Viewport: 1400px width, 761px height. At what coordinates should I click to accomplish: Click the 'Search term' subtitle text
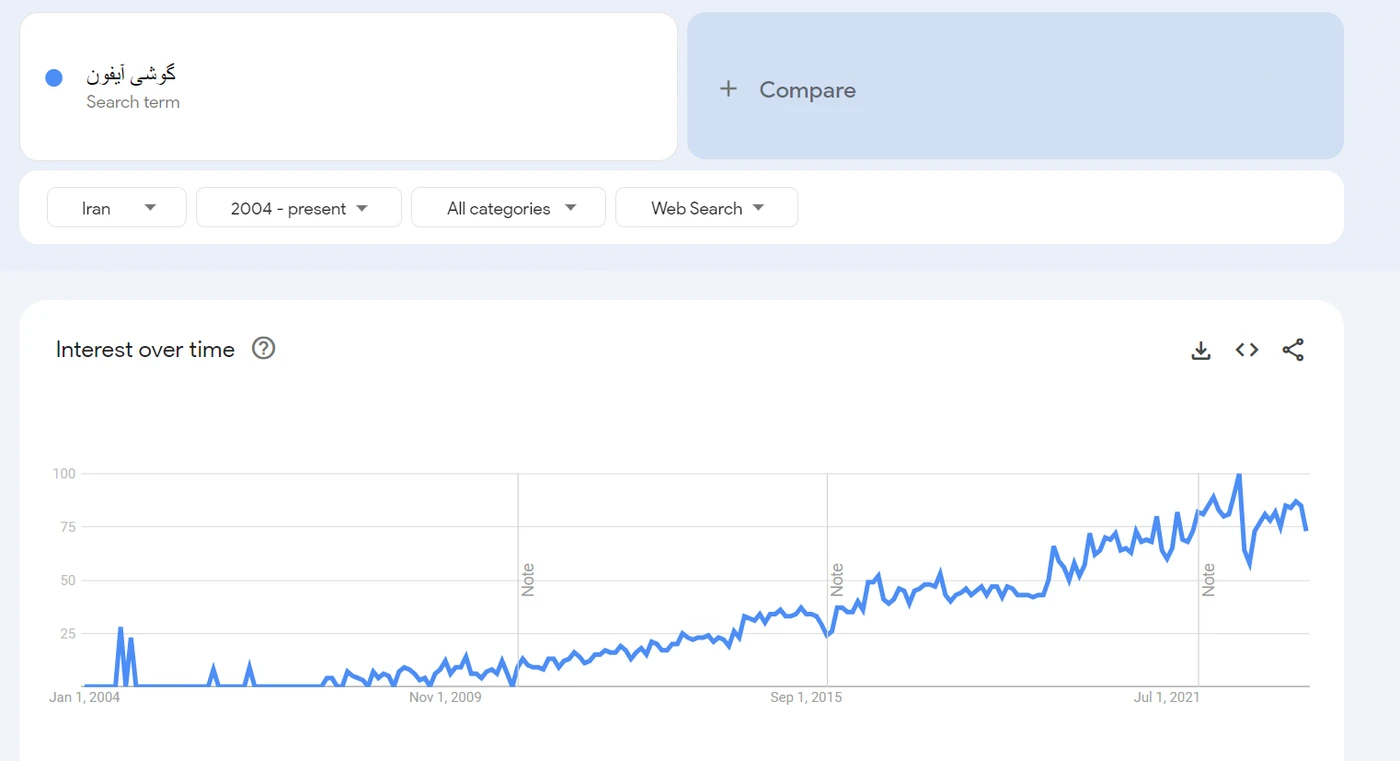point(133,102)
